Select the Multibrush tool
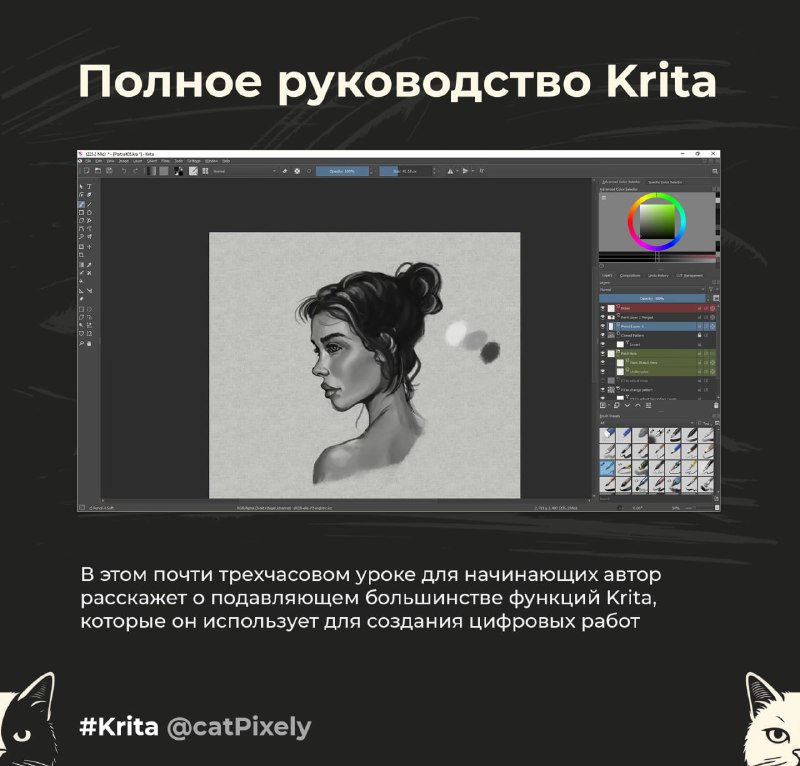 [89, 237]
